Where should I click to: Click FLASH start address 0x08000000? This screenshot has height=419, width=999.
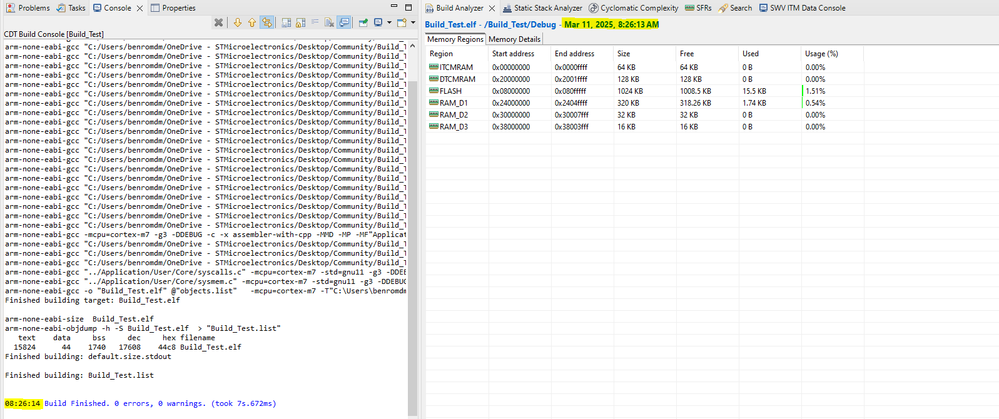tap(511, 91)
